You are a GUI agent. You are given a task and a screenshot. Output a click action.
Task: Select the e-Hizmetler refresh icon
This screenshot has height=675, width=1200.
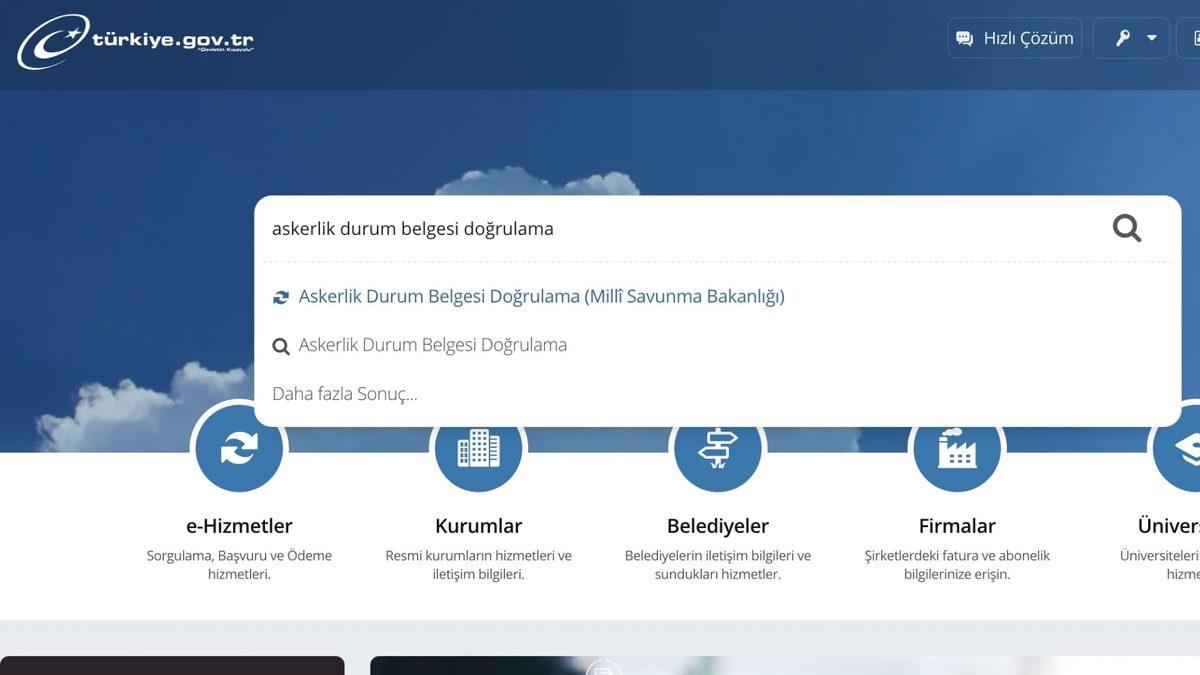tap(238, 447)
